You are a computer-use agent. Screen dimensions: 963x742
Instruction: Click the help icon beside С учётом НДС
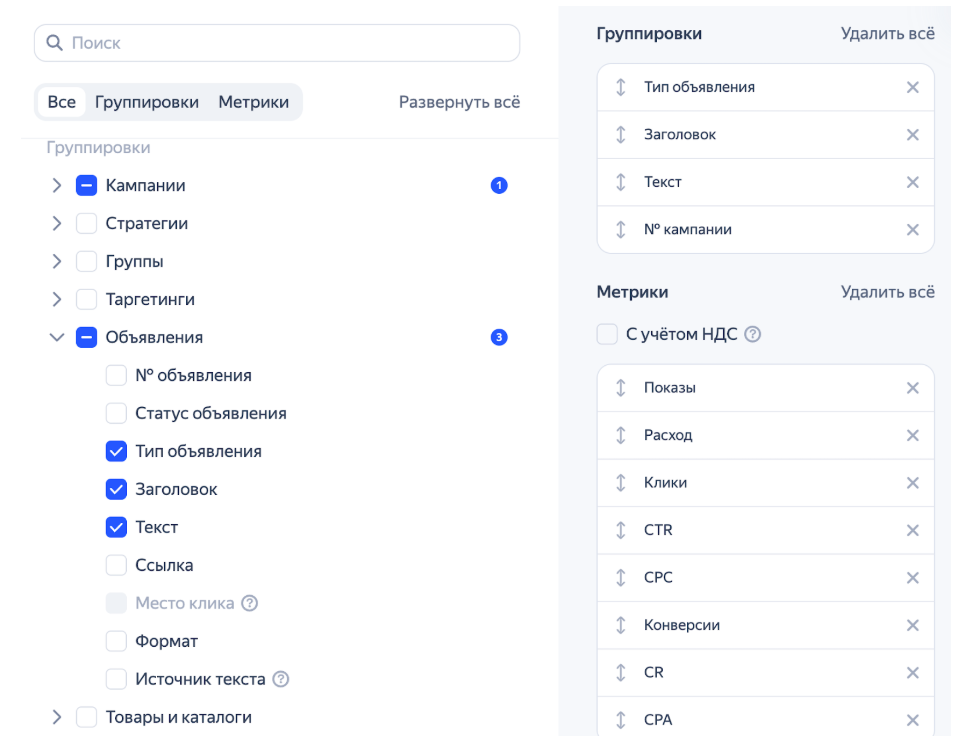753,335
